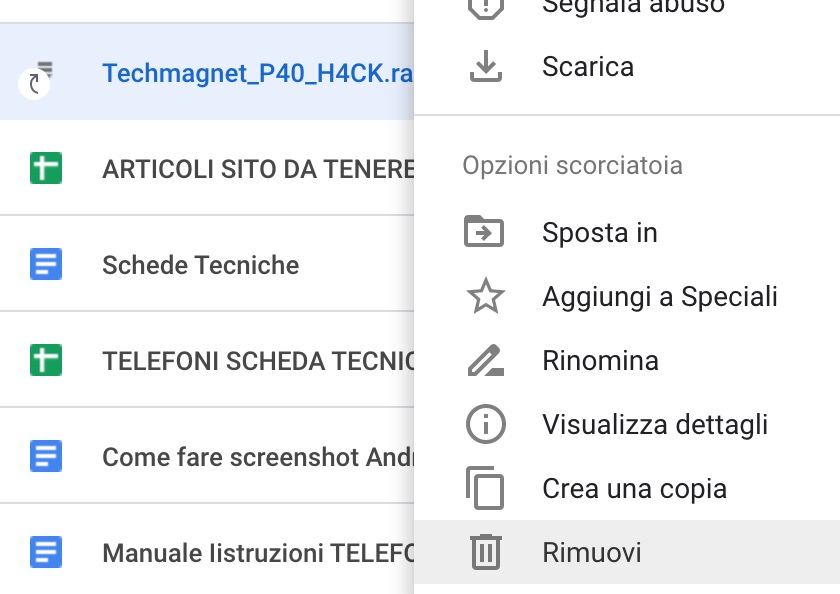Click the Sposta in folder icon
Viewport: 840px width, 594px height.
click(485, 233)
